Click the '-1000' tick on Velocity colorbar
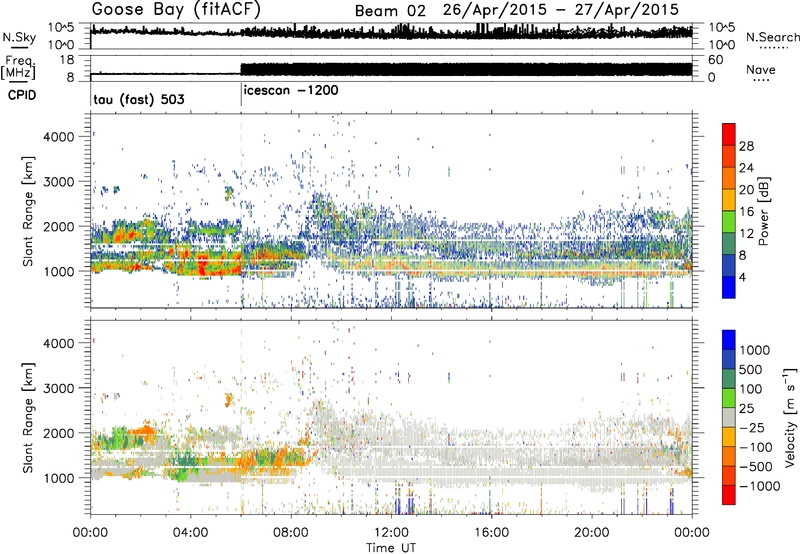This screenshot has width=800, height=554. (x=760, y=486)
